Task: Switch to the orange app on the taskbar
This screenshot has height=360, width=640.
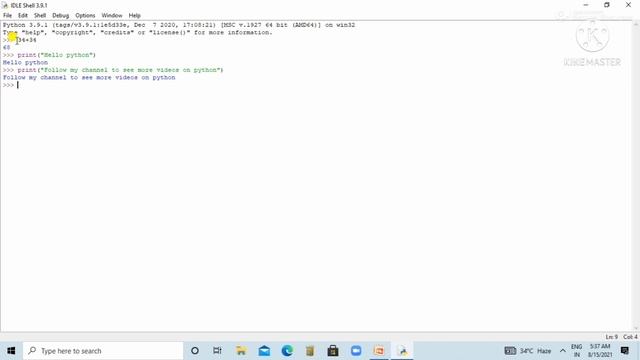Action: pos(379,351)
